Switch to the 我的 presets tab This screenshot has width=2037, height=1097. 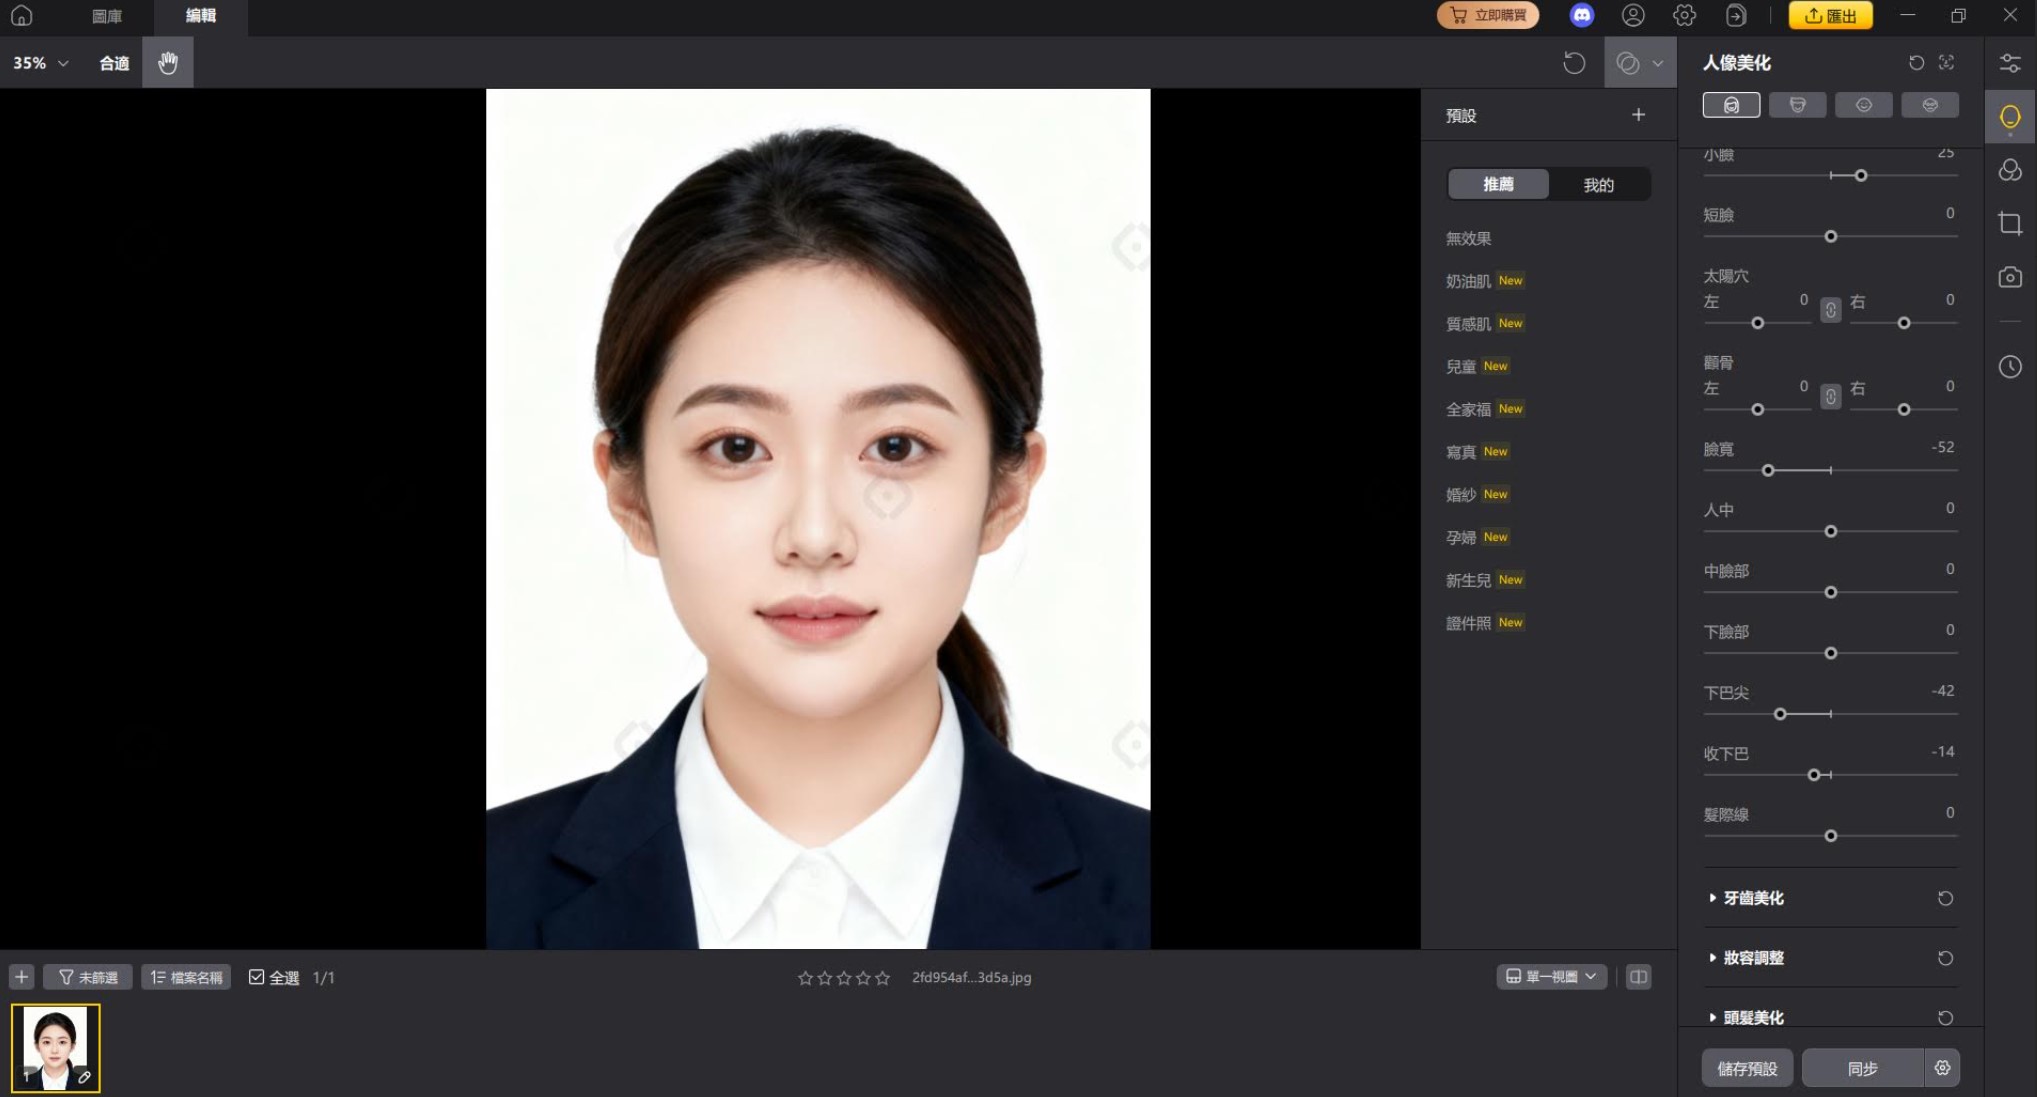click(x=1597, y=184)
